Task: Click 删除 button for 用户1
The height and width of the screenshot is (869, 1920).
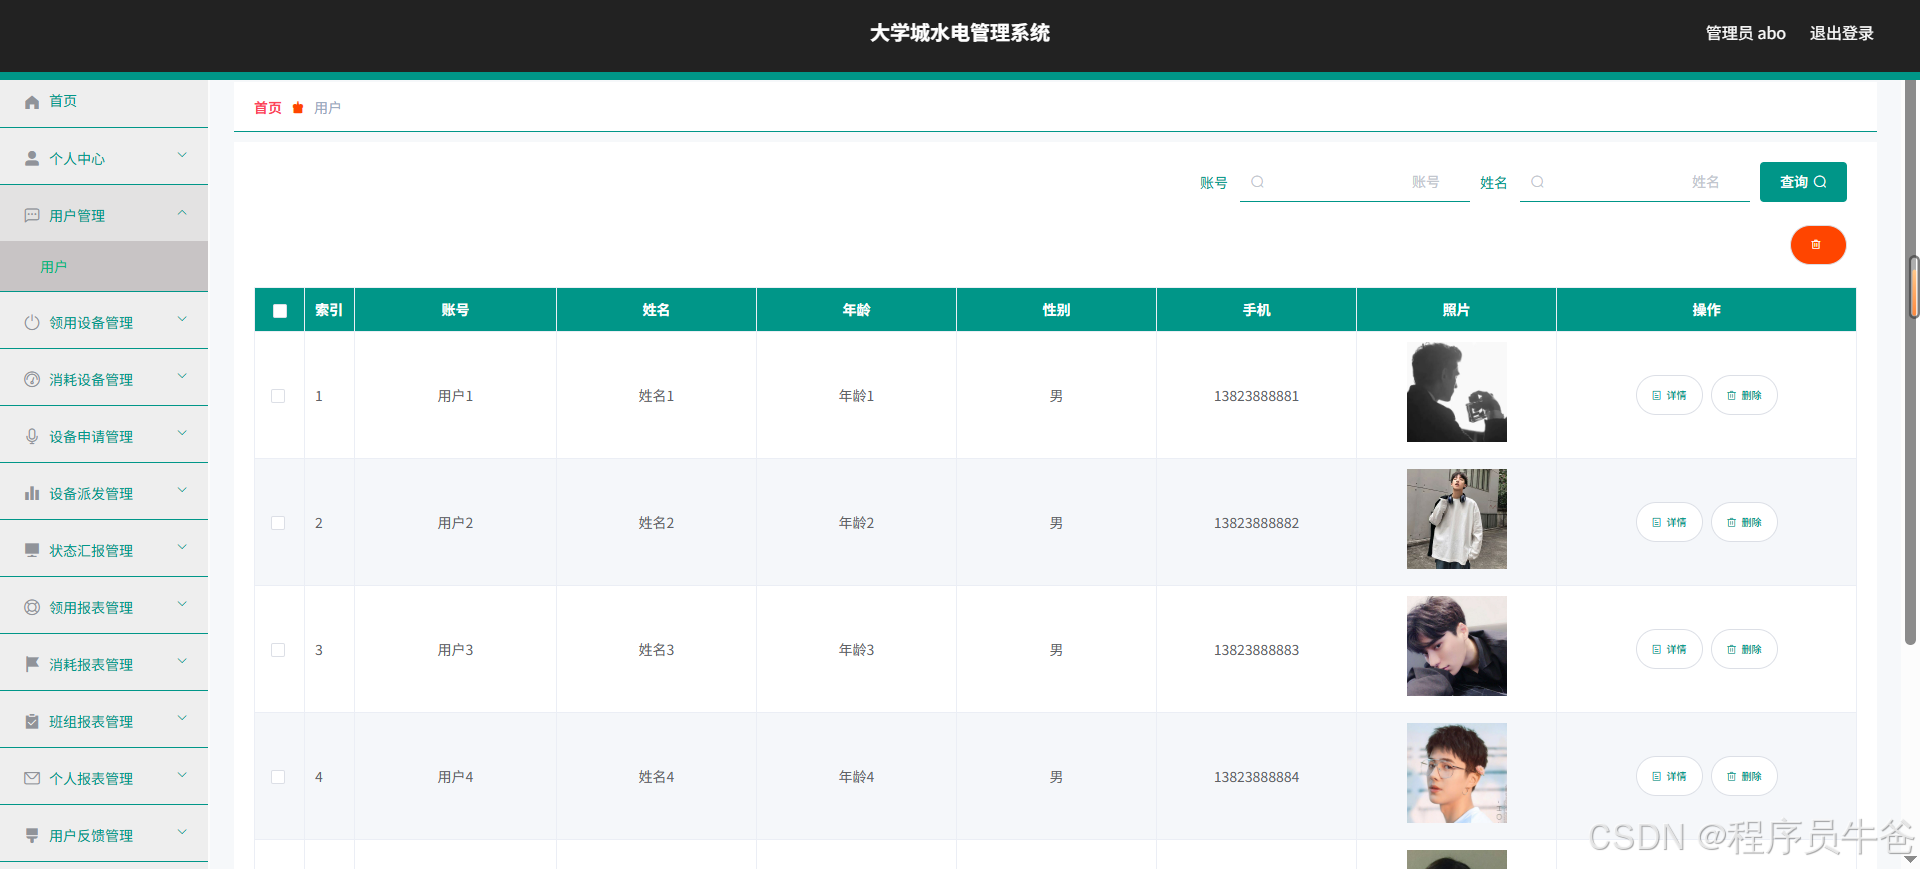Action: (x=1744, y=395)
